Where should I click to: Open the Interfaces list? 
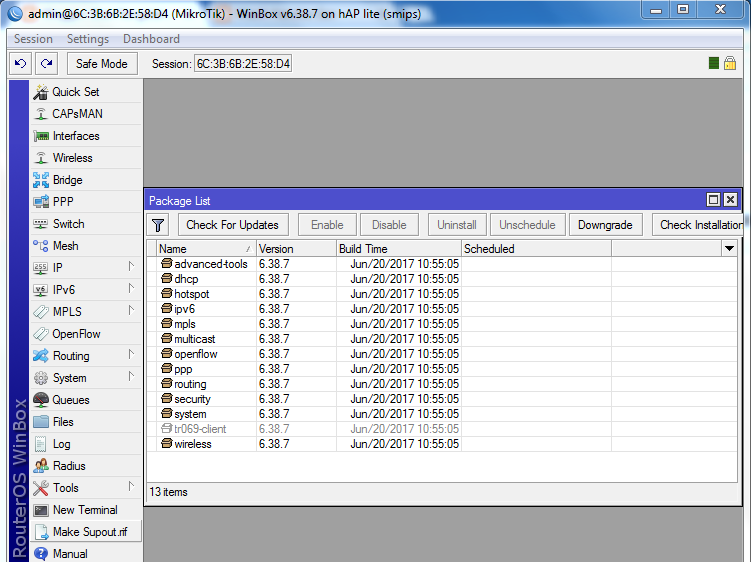(86, 136)
